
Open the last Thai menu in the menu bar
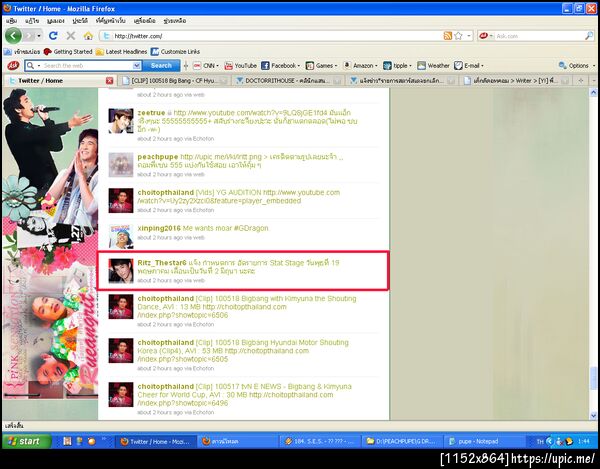tap(175, 21)
